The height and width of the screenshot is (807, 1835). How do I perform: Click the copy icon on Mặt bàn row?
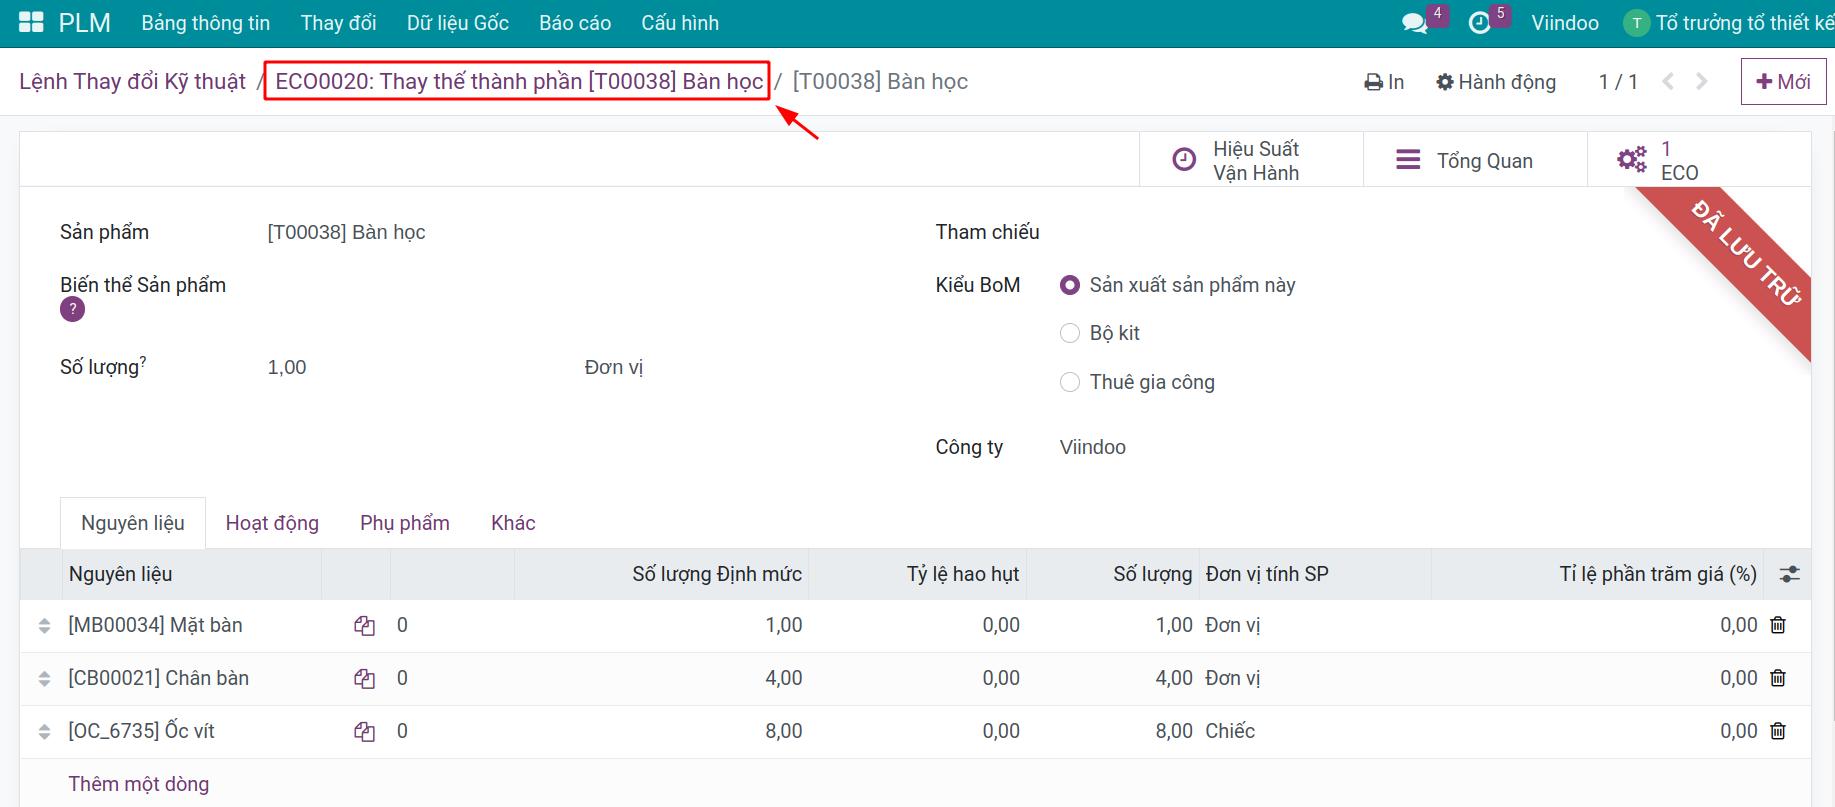tap(364, 626)
